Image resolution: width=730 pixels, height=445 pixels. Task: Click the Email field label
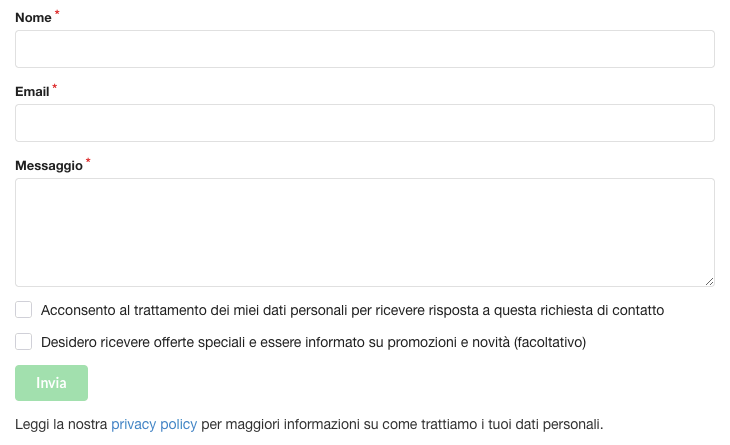pos(32,92)
